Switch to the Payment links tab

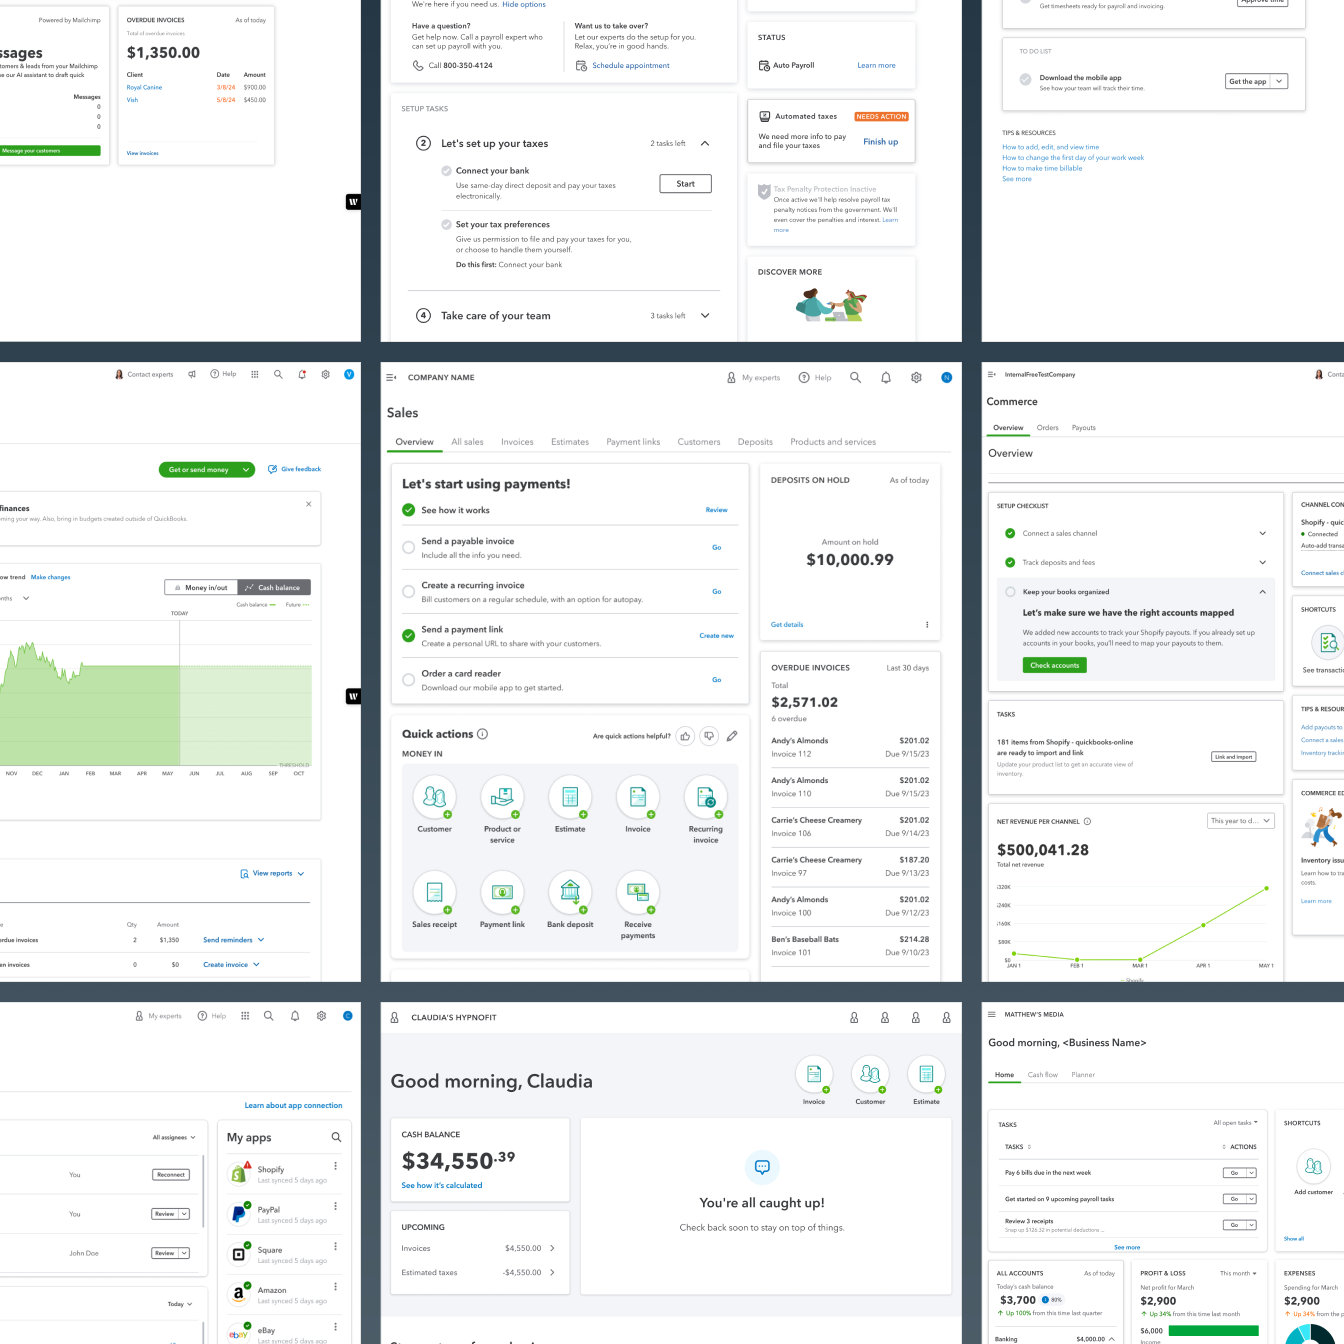point(633,442)
